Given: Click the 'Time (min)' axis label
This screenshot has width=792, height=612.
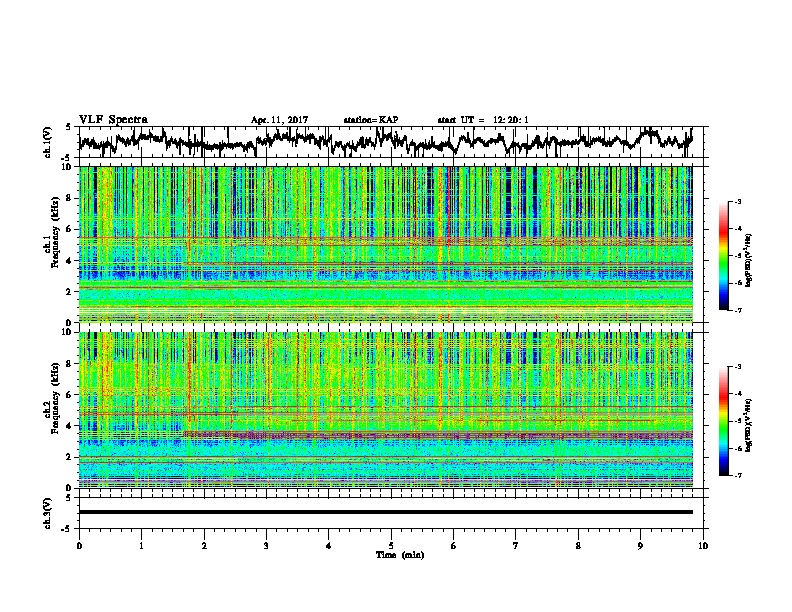Looking at the screenshot, I should tap(400, 555).
